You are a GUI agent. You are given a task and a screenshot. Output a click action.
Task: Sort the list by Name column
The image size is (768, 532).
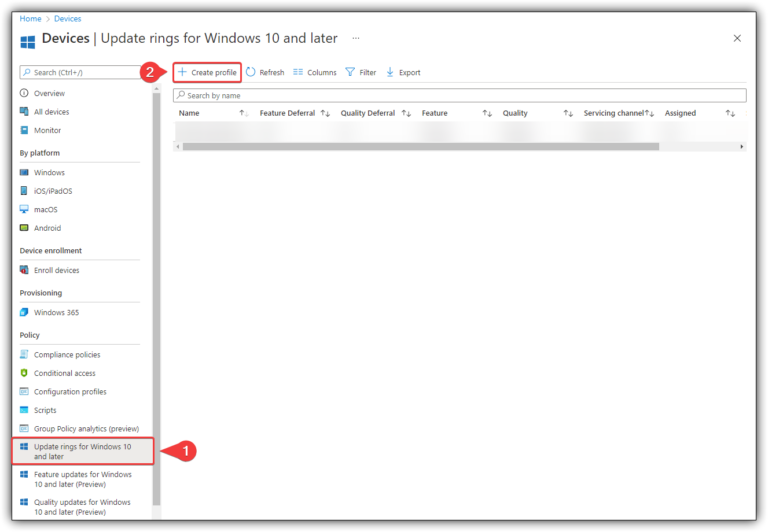189,113
